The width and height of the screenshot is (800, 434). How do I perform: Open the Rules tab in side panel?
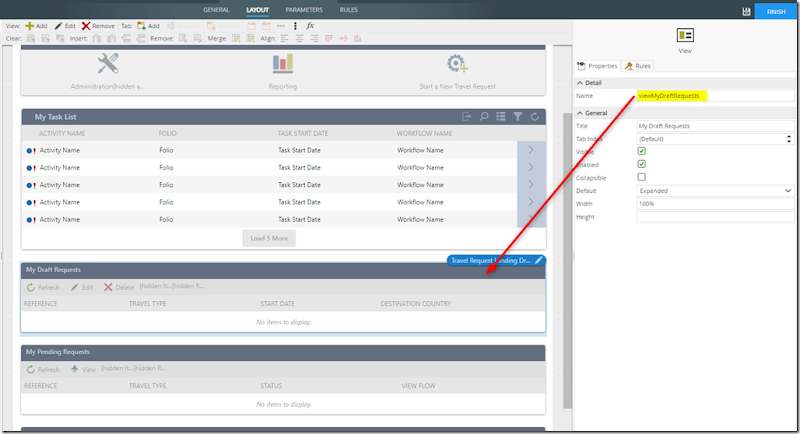tap(638, 66)
